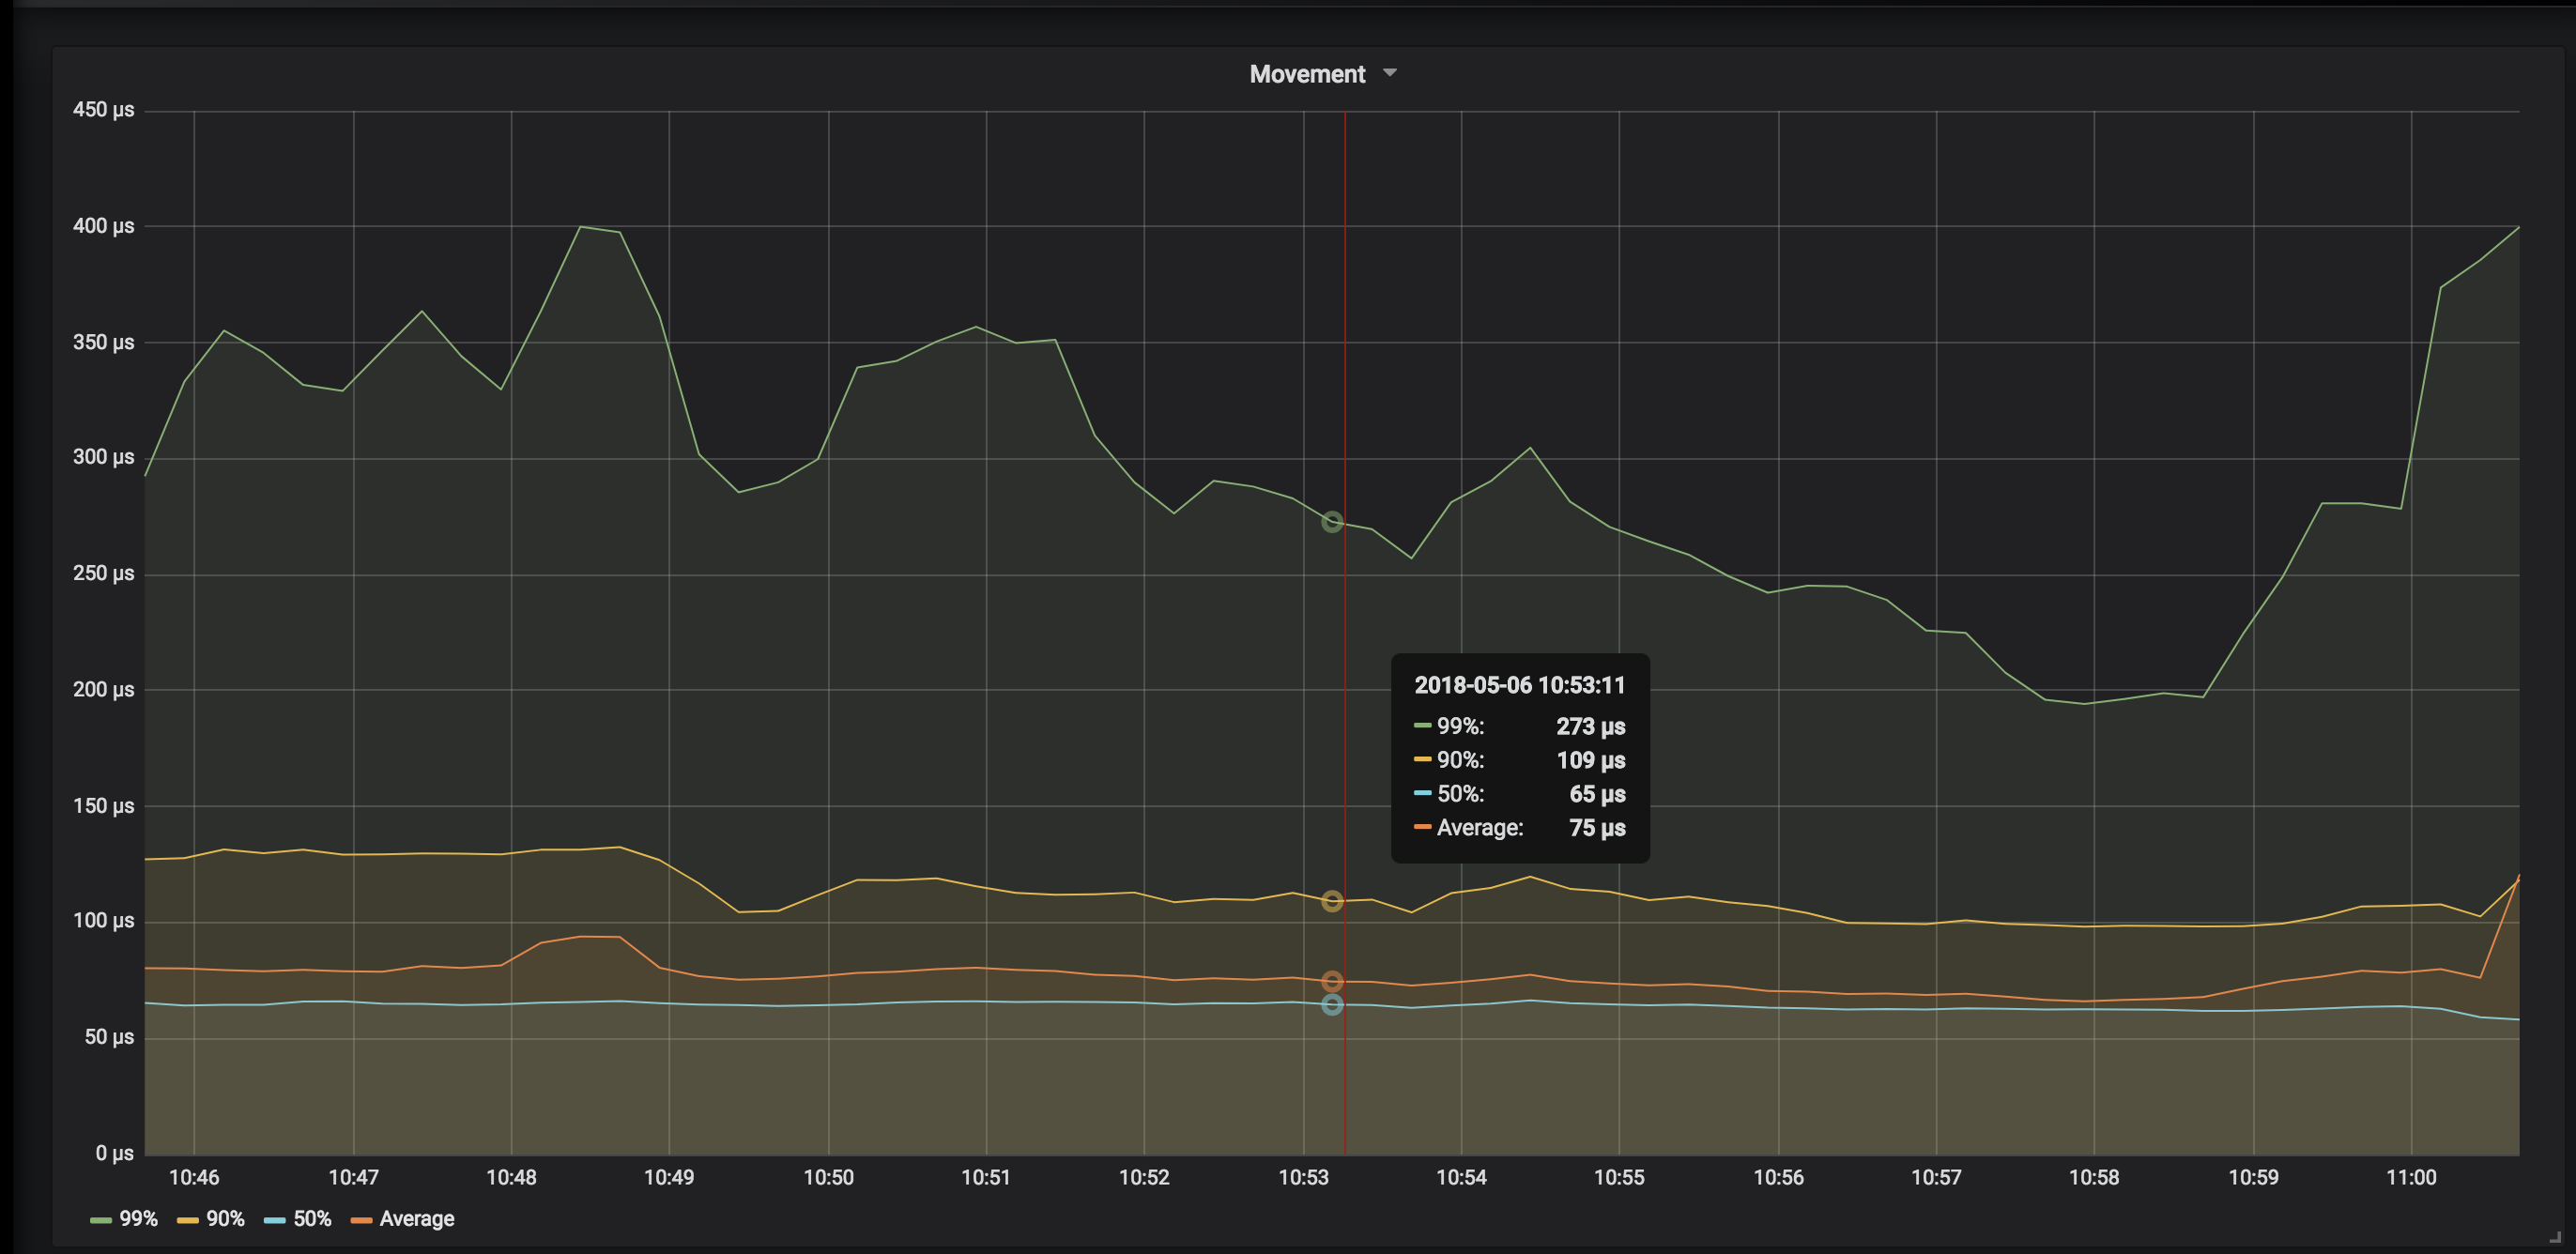
Task: Click the 11:00 time axis label
Action: 2411,1177
